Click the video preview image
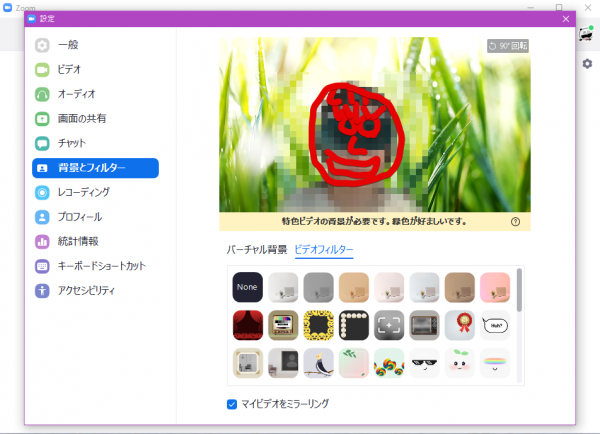 pos(375,125)
